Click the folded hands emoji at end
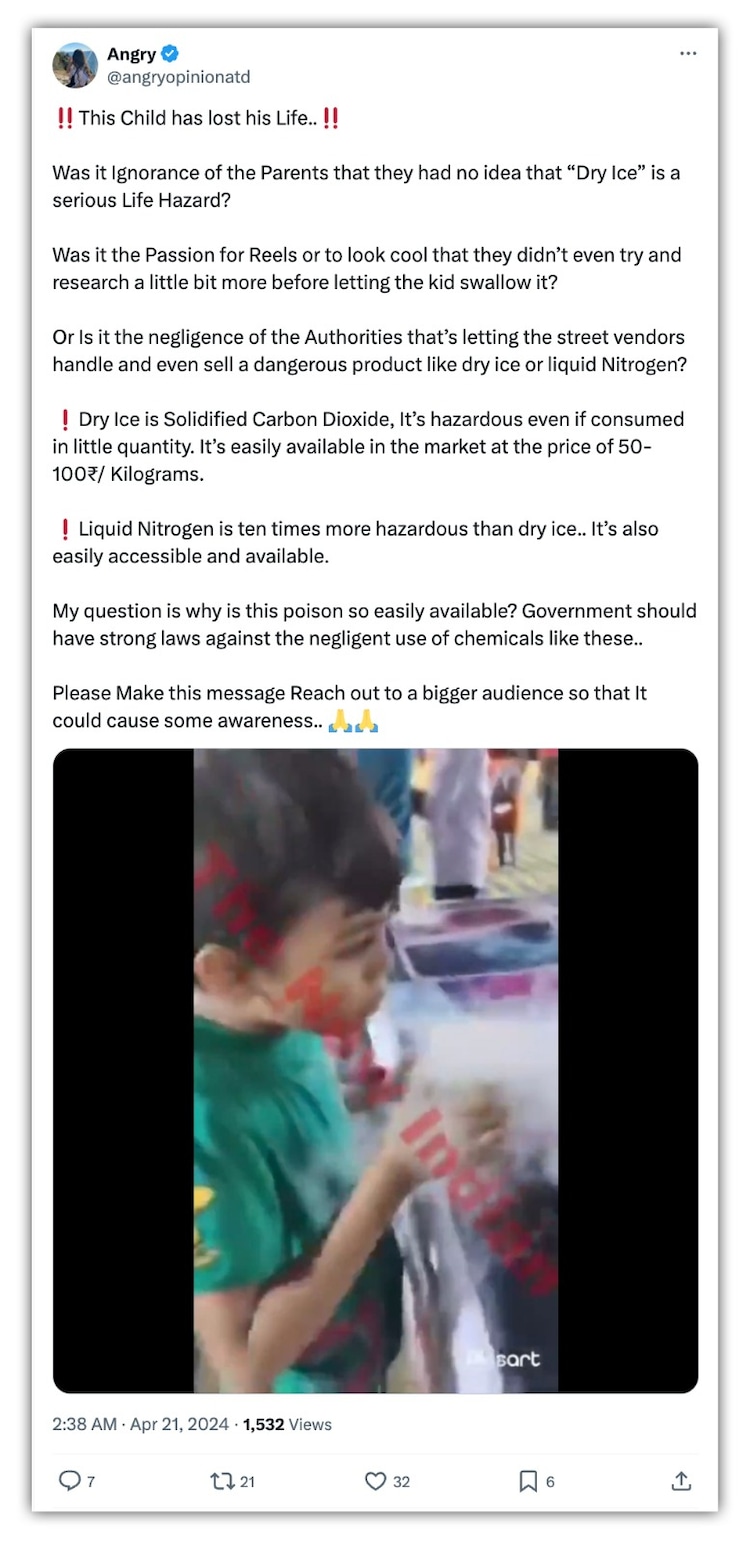This screenshot has width=750, height=1542. pos(354,721)
